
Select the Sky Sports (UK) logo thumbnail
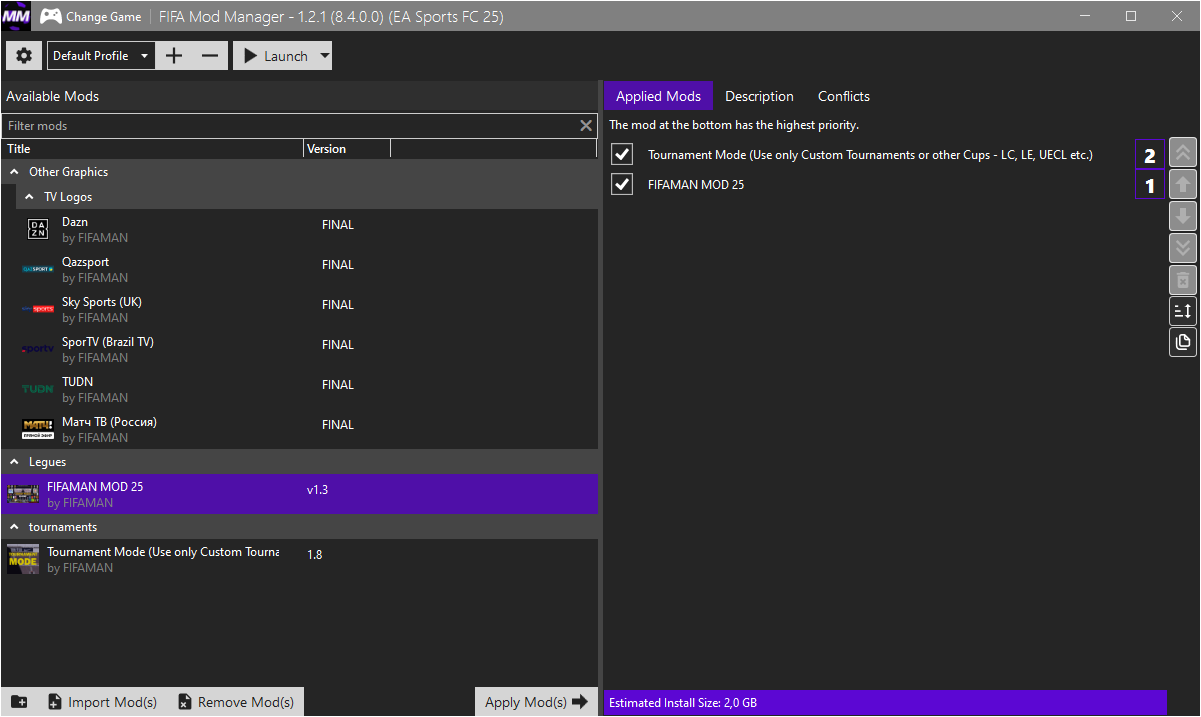(37, 310)
